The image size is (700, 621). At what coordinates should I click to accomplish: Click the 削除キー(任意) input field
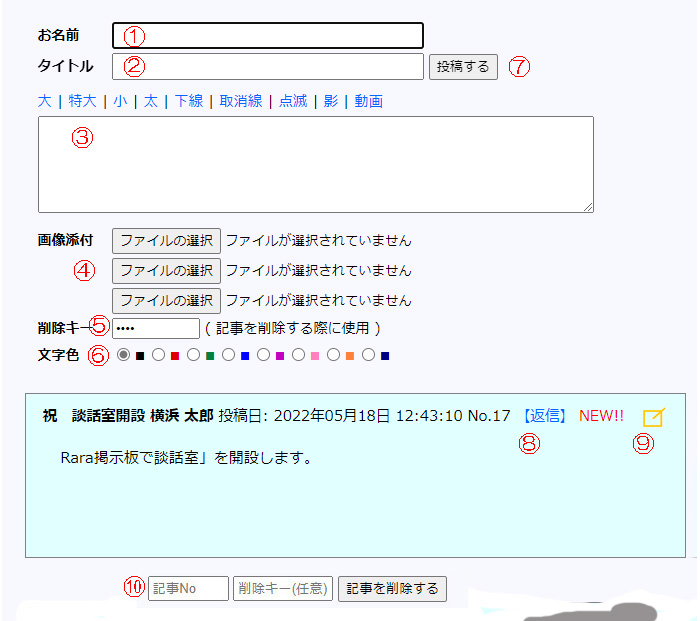[283, 588]
